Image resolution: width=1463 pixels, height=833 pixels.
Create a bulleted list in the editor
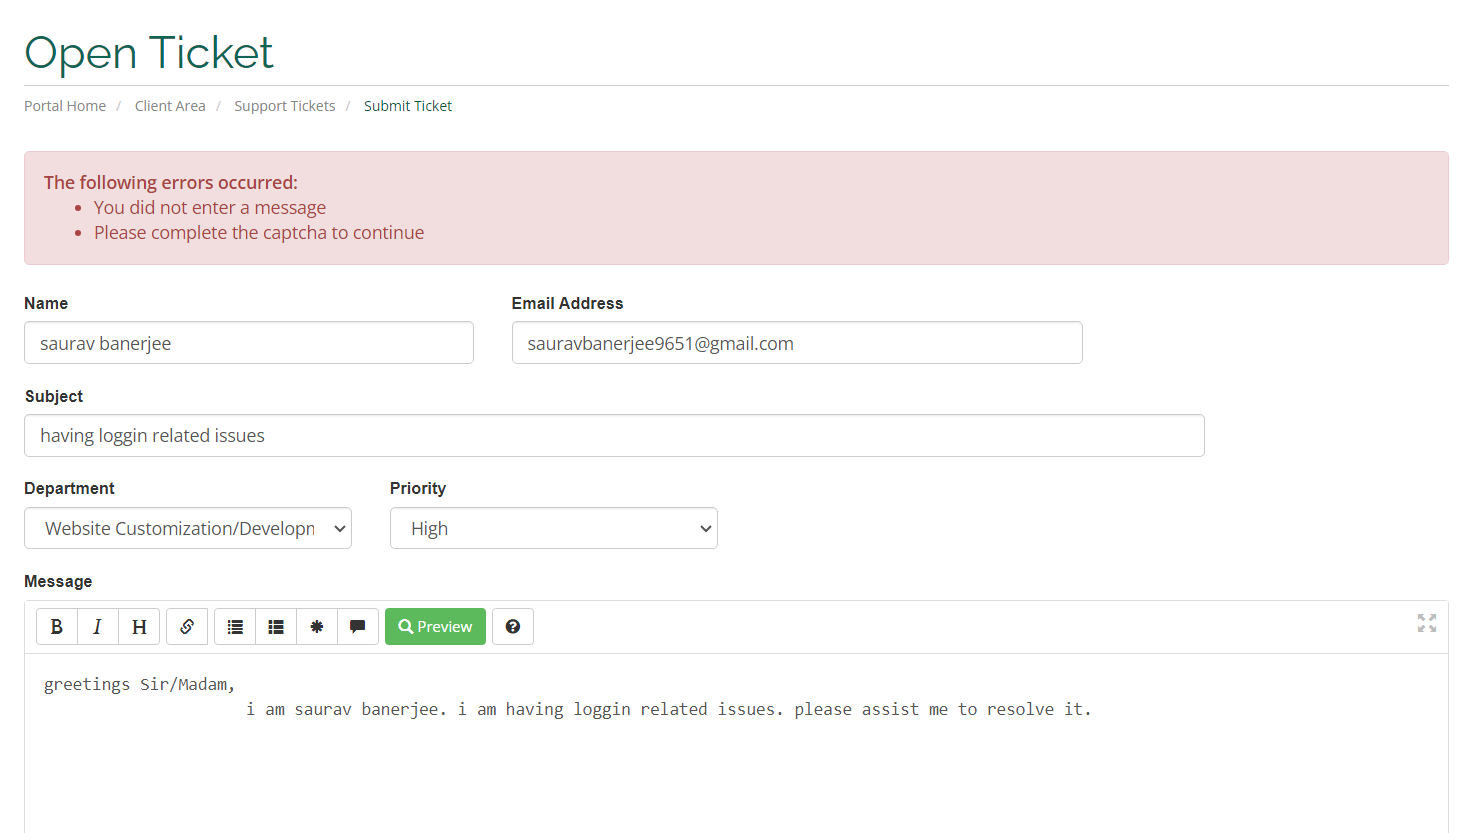pos(235,626)
